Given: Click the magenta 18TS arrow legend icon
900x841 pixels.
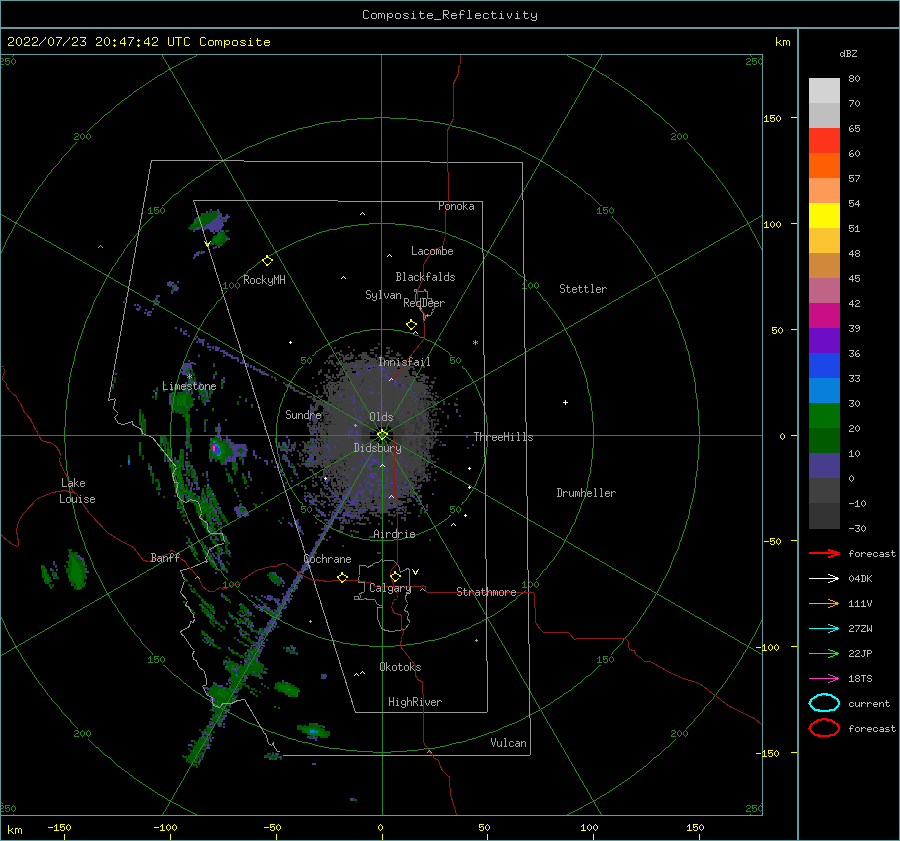Looking at the screenshot, I should pyautogui.click(x=824, y=679).
